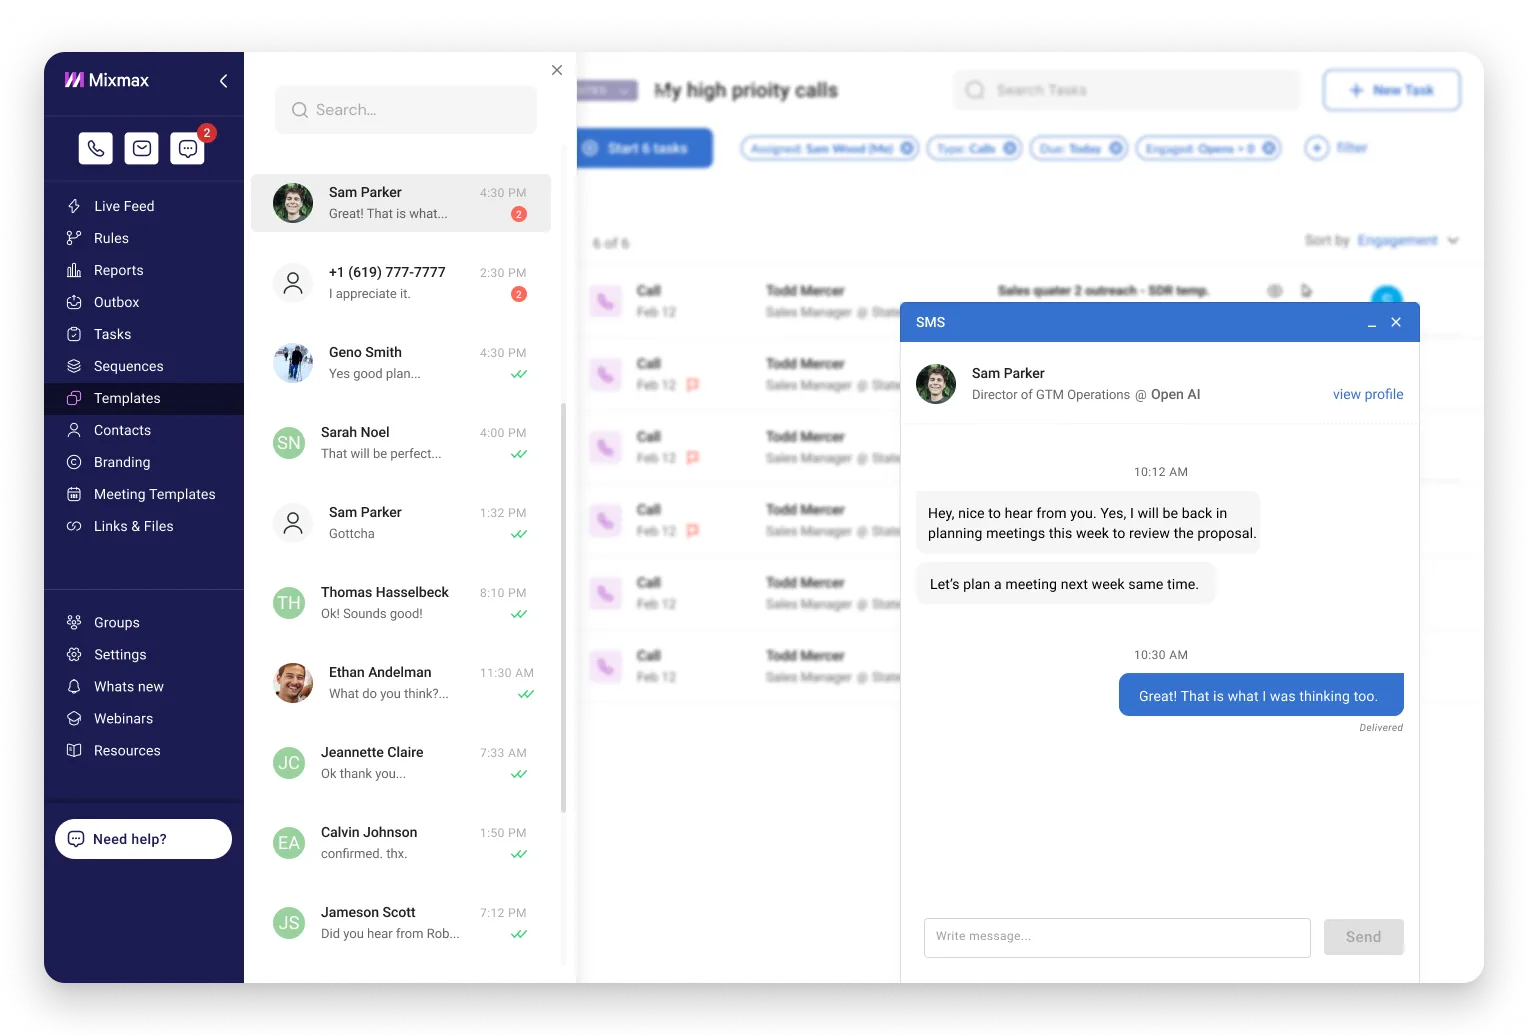Click the Write message input box
This screenshot has height=1035, width=1528.
[x=1117, y=938]
